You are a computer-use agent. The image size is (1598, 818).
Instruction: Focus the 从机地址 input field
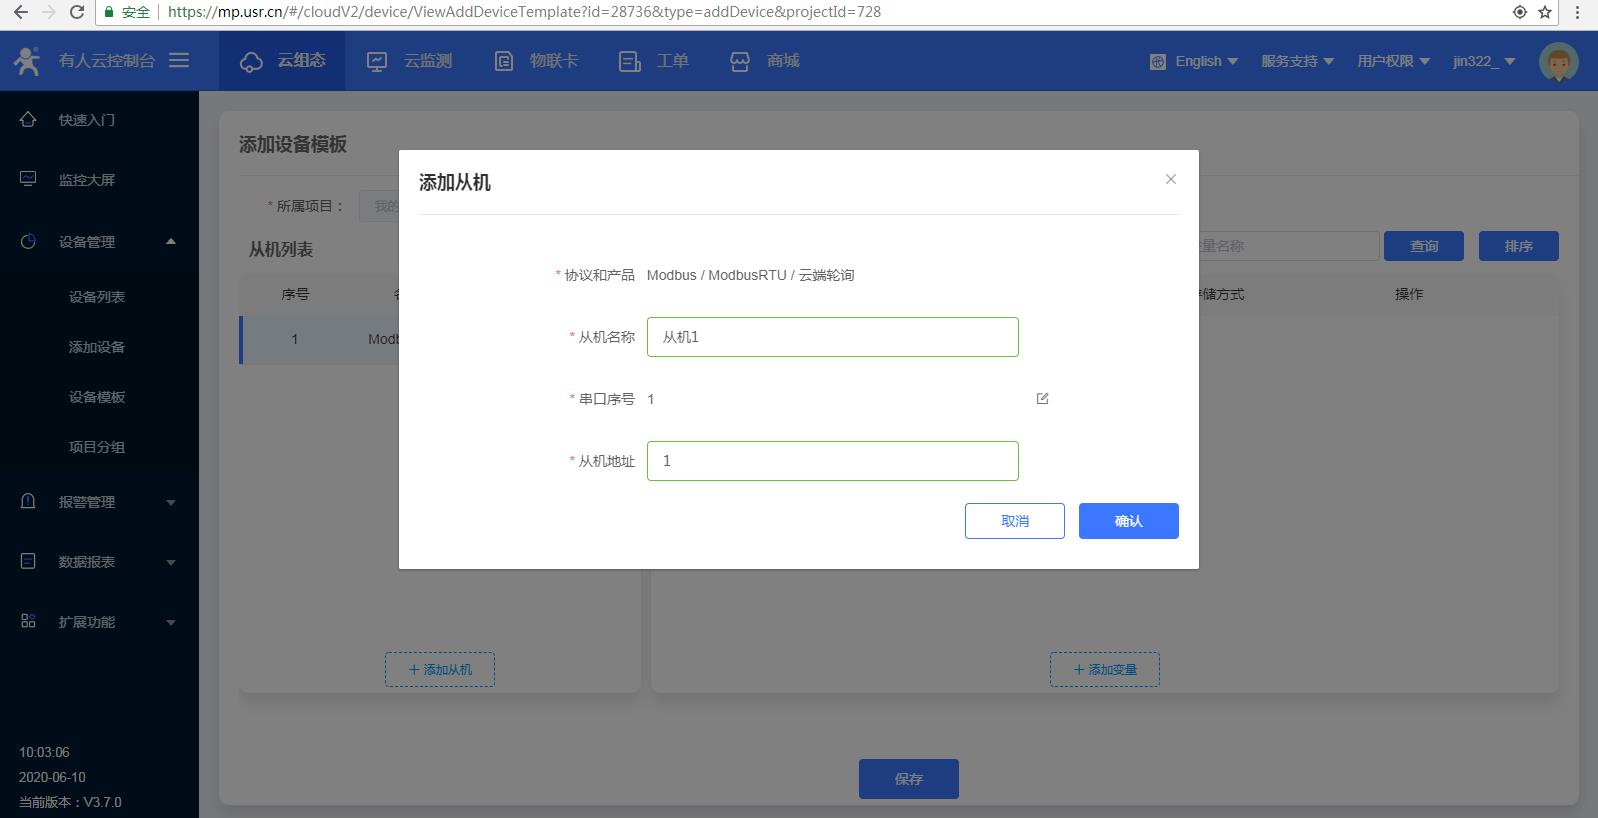(x=832, y=461)
